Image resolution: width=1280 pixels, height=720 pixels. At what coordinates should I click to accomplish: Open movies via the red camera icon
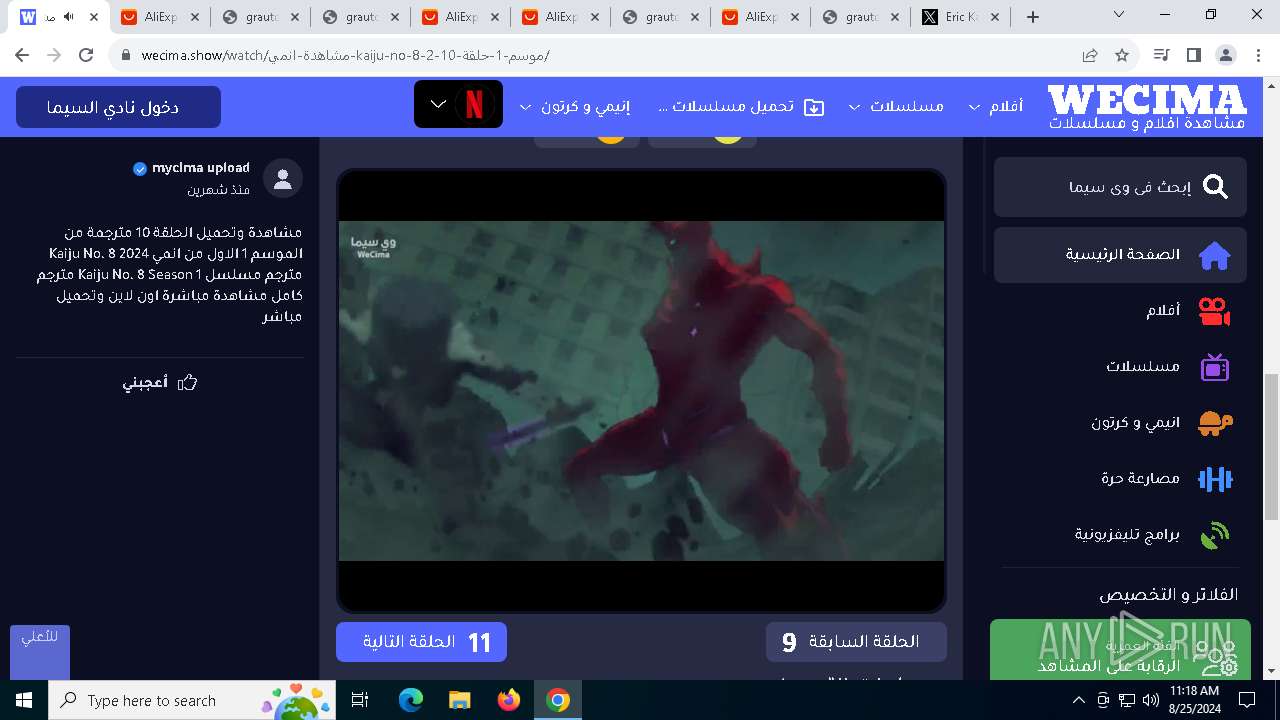1214,311
